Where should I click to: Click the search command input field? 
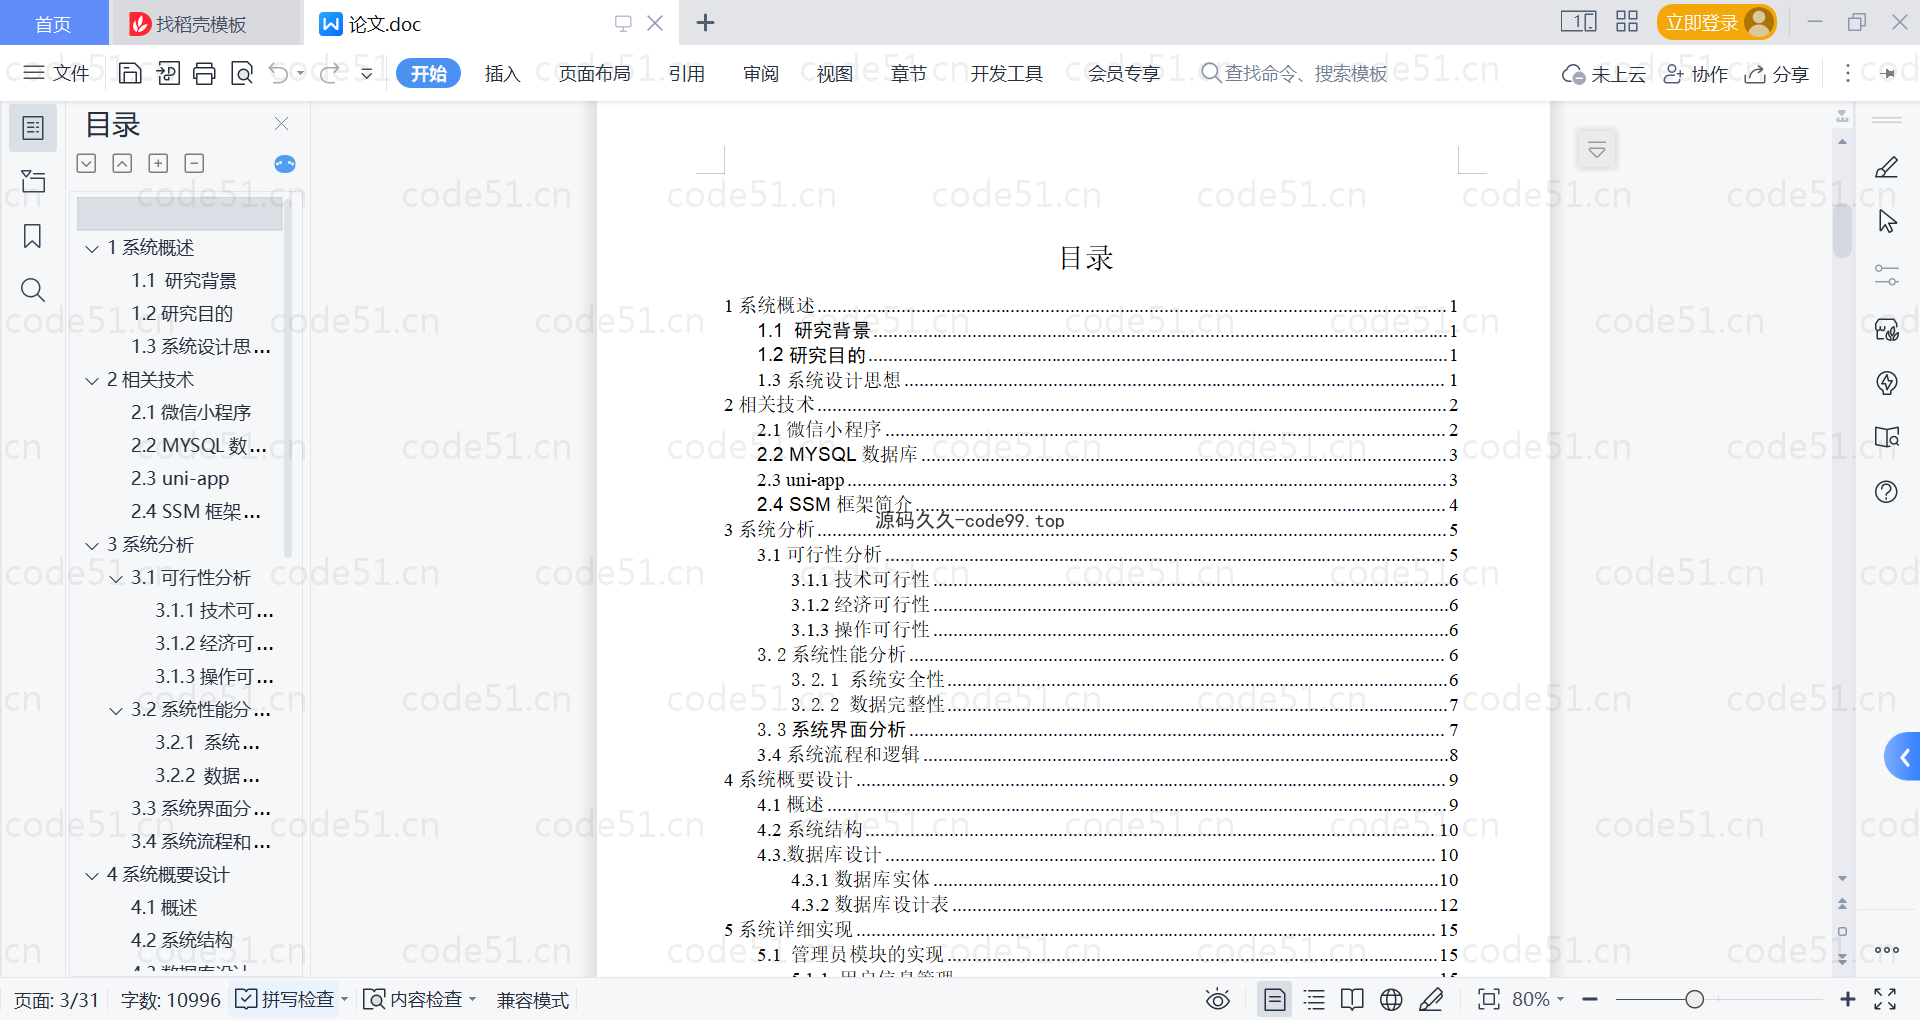click(x=1295, y=73)
